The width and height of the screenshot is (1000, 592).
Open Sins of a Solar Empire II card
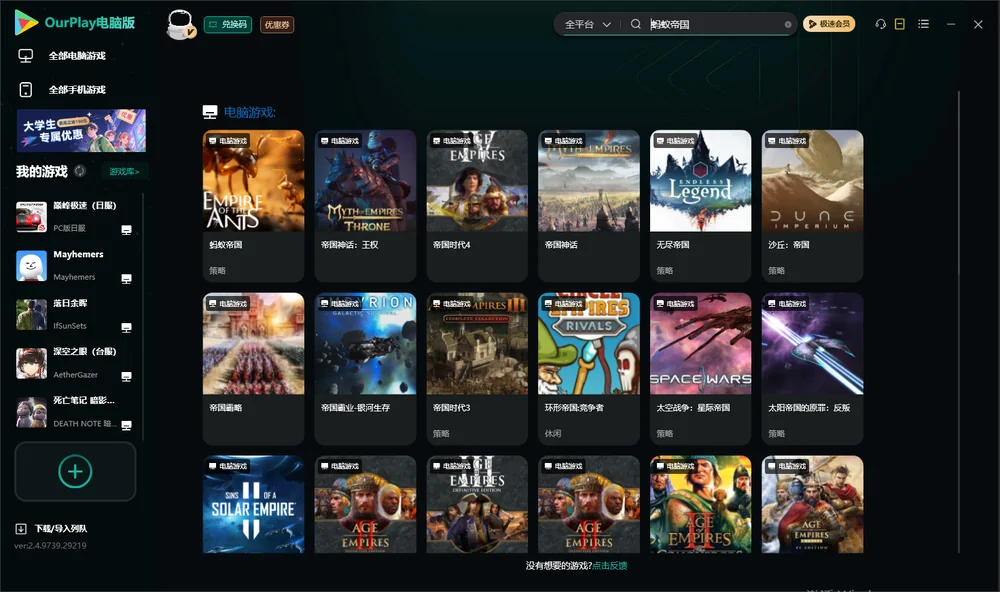[x=253, y=504]
